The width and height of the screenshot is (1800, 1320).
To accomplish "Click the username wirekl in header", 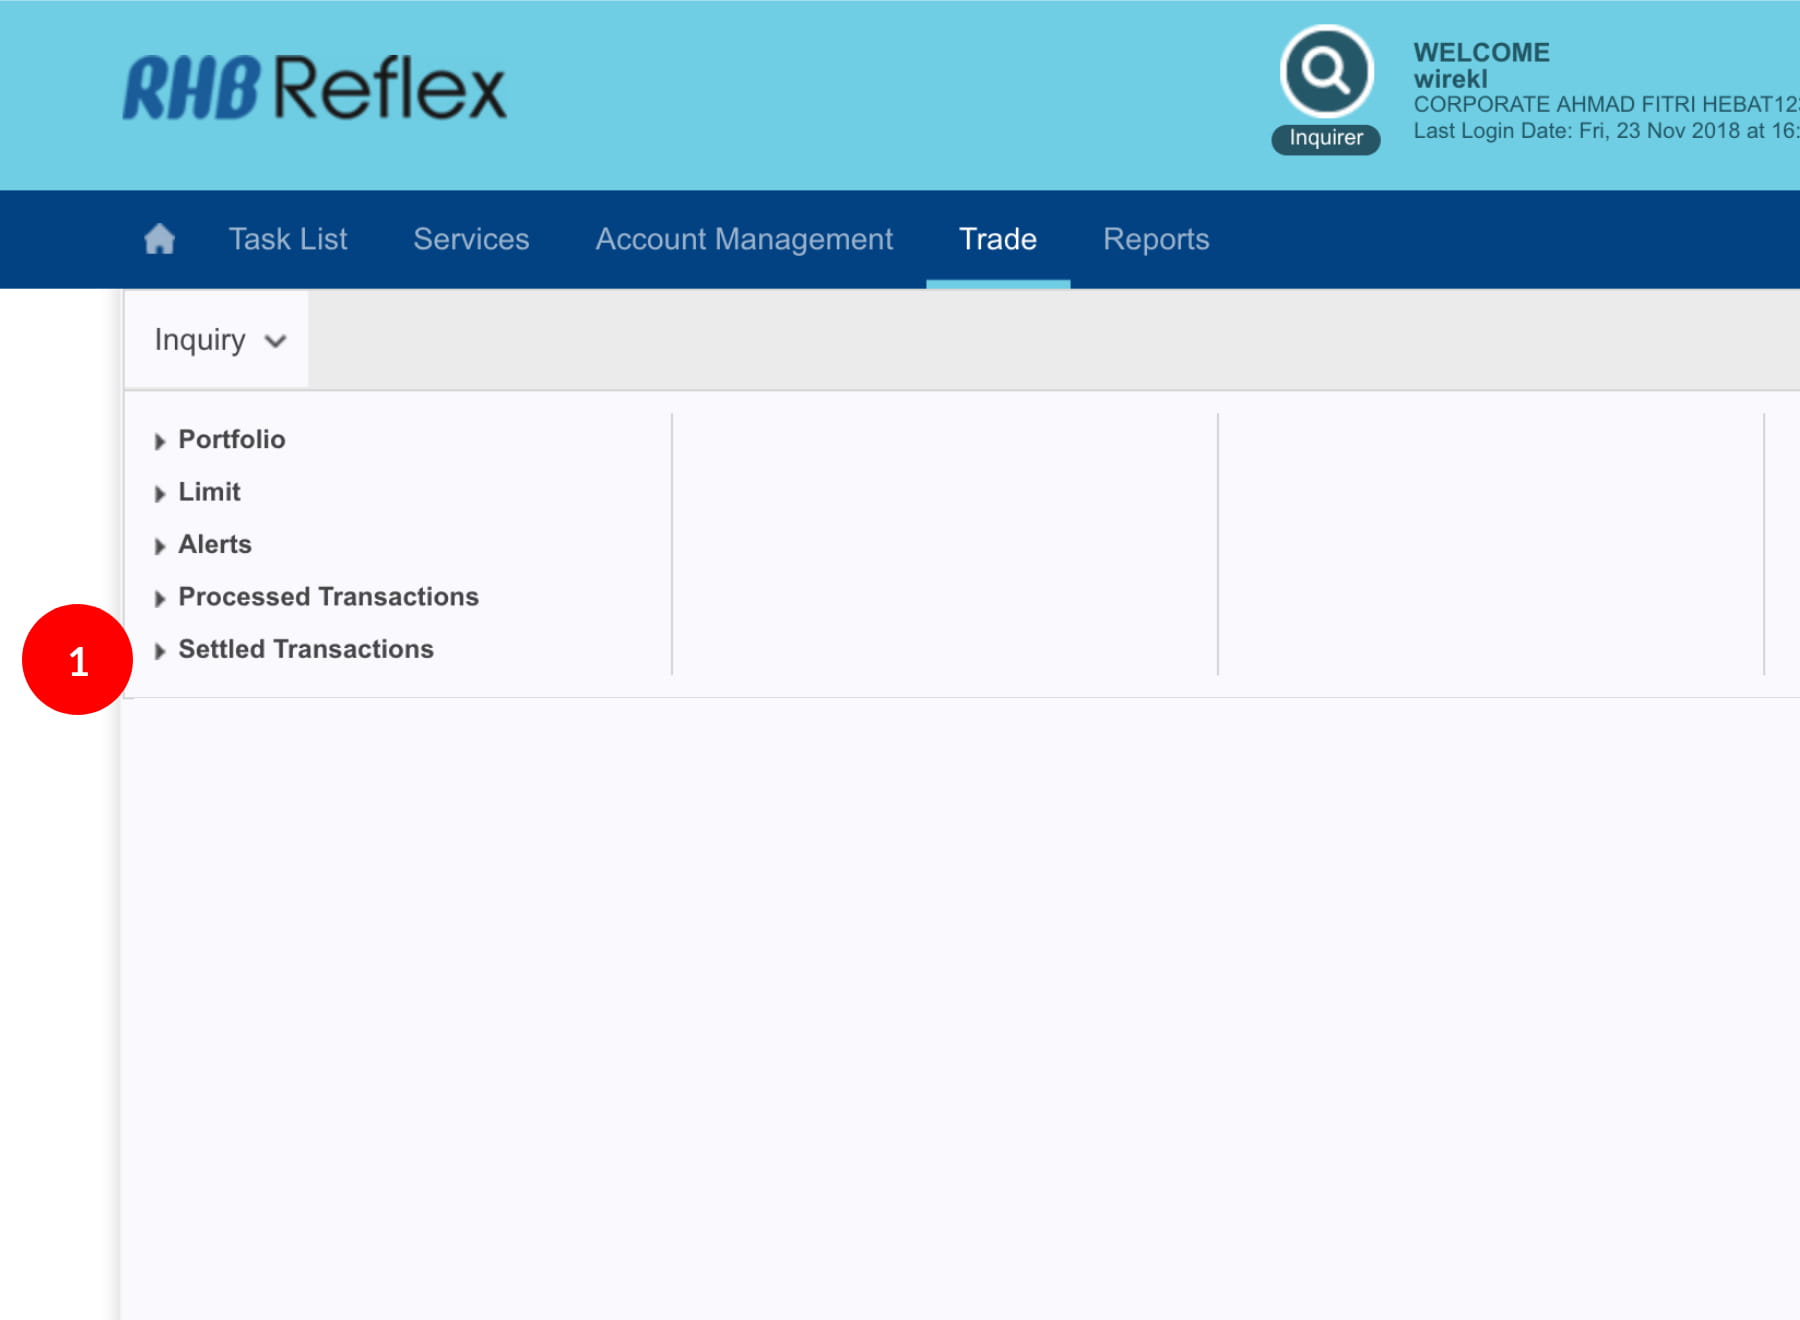I will point(1450,79).
